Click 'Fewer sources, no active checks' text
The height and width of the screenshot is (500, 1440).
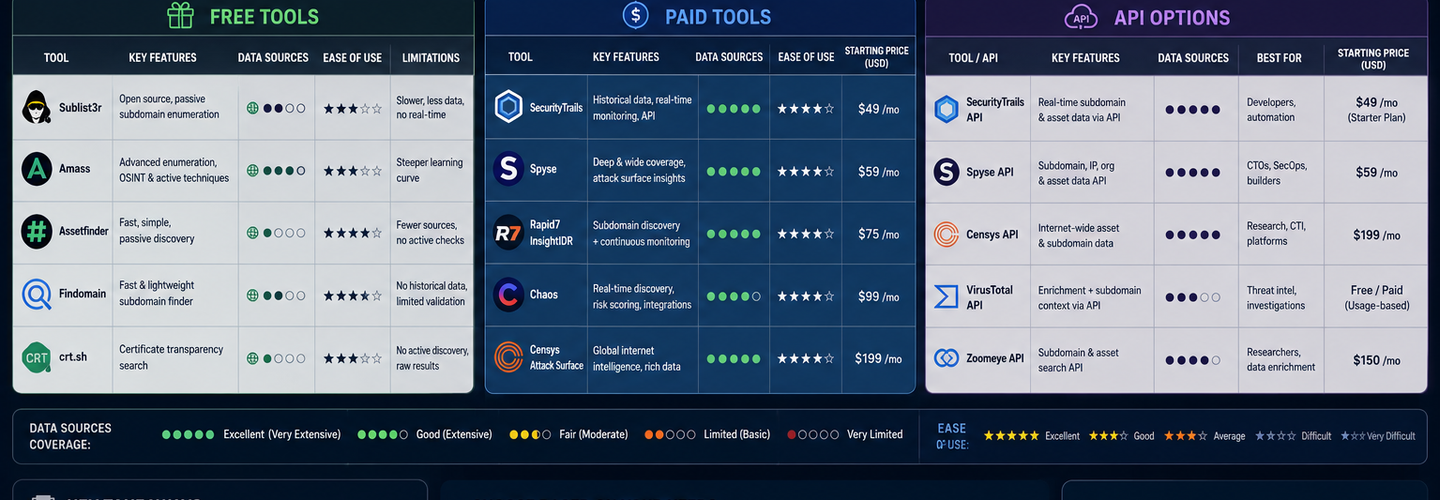pos(430,232)
